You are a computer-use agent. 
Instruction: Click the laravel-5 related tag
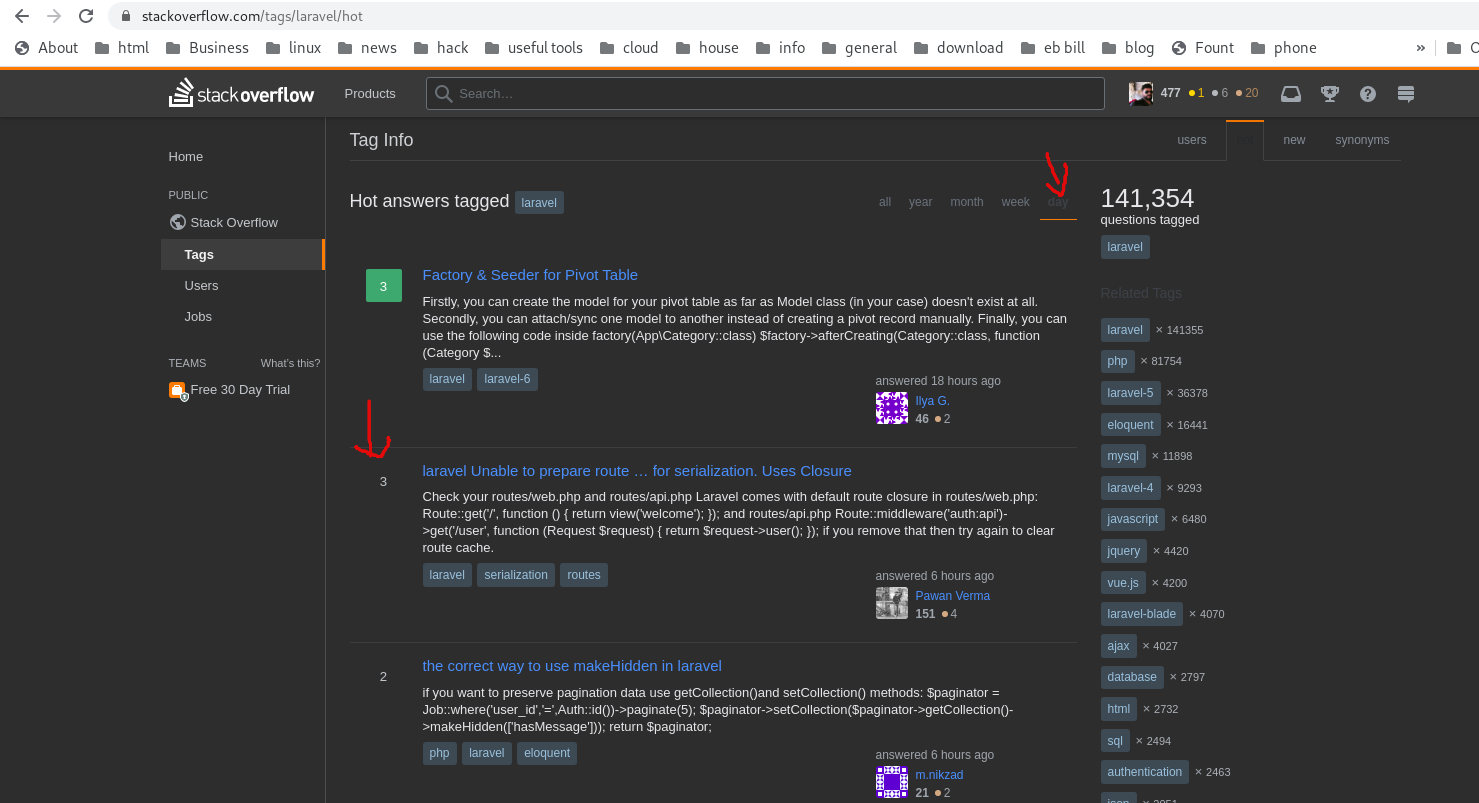coord(1130,393)
